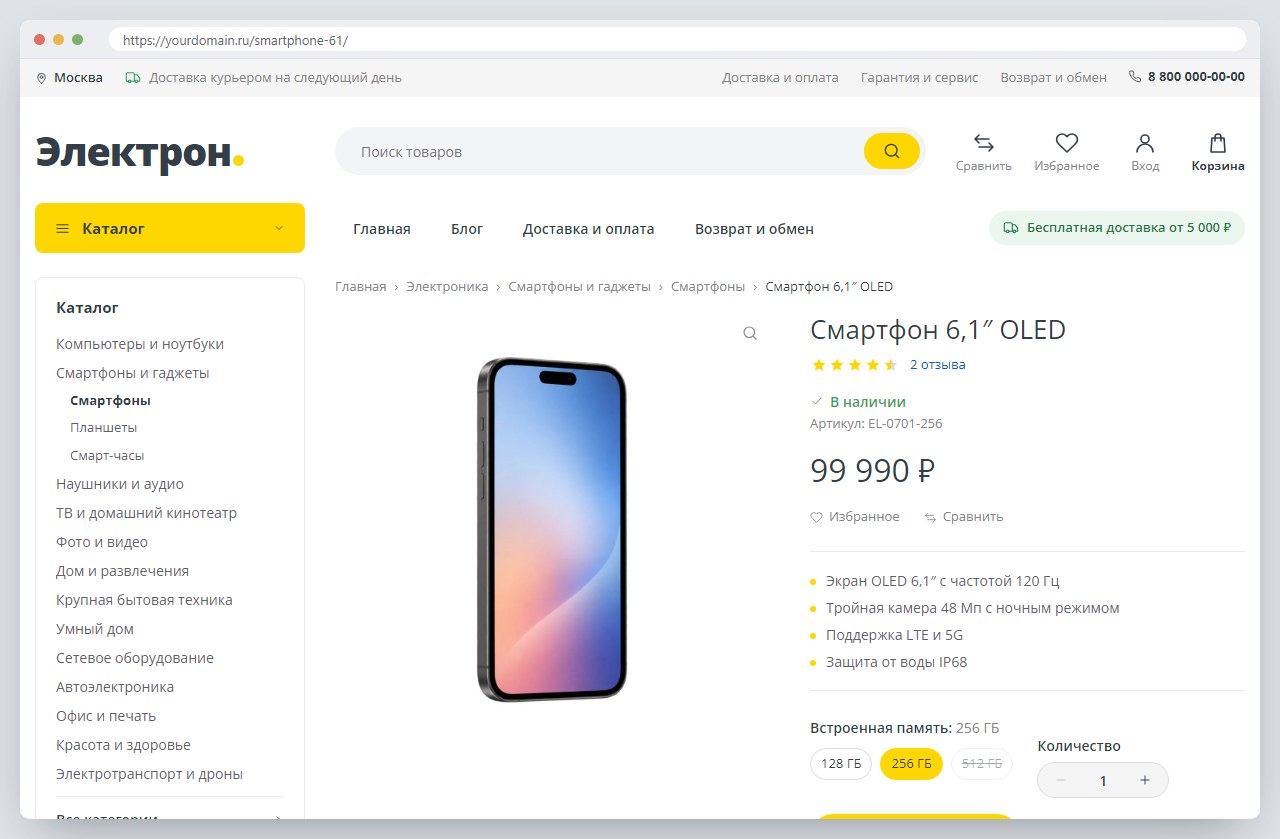Open the Блог menu item
1280x839 pixels.
(467, 229)
